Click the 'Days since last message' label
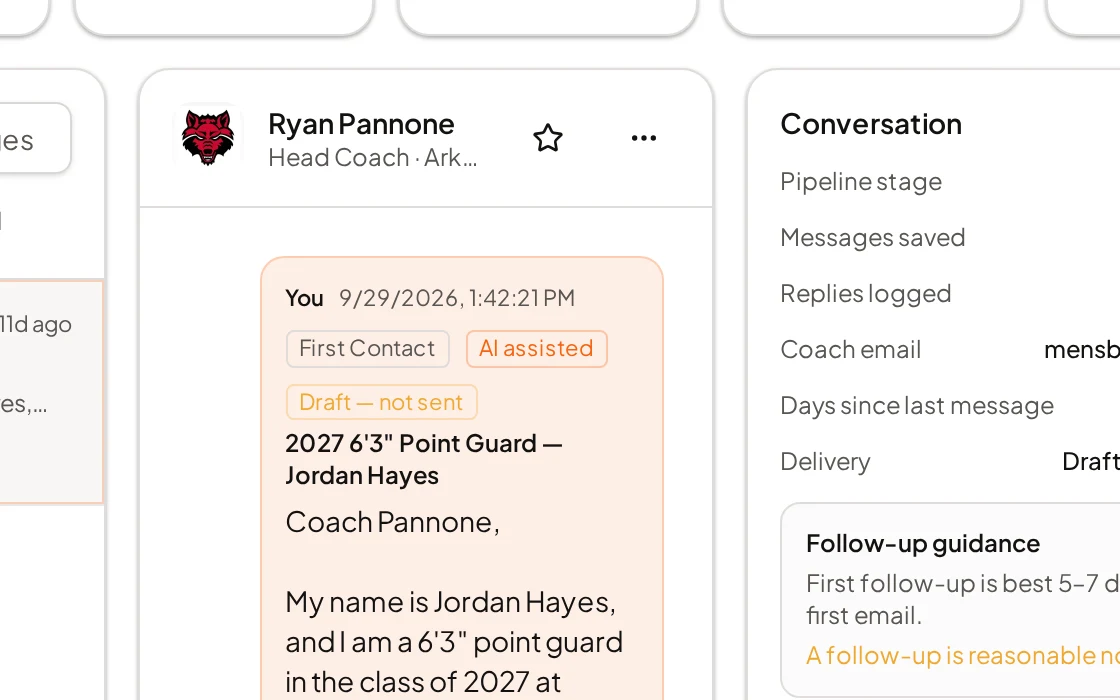This screenshot has height=700, width=1120. pos(916,406)
